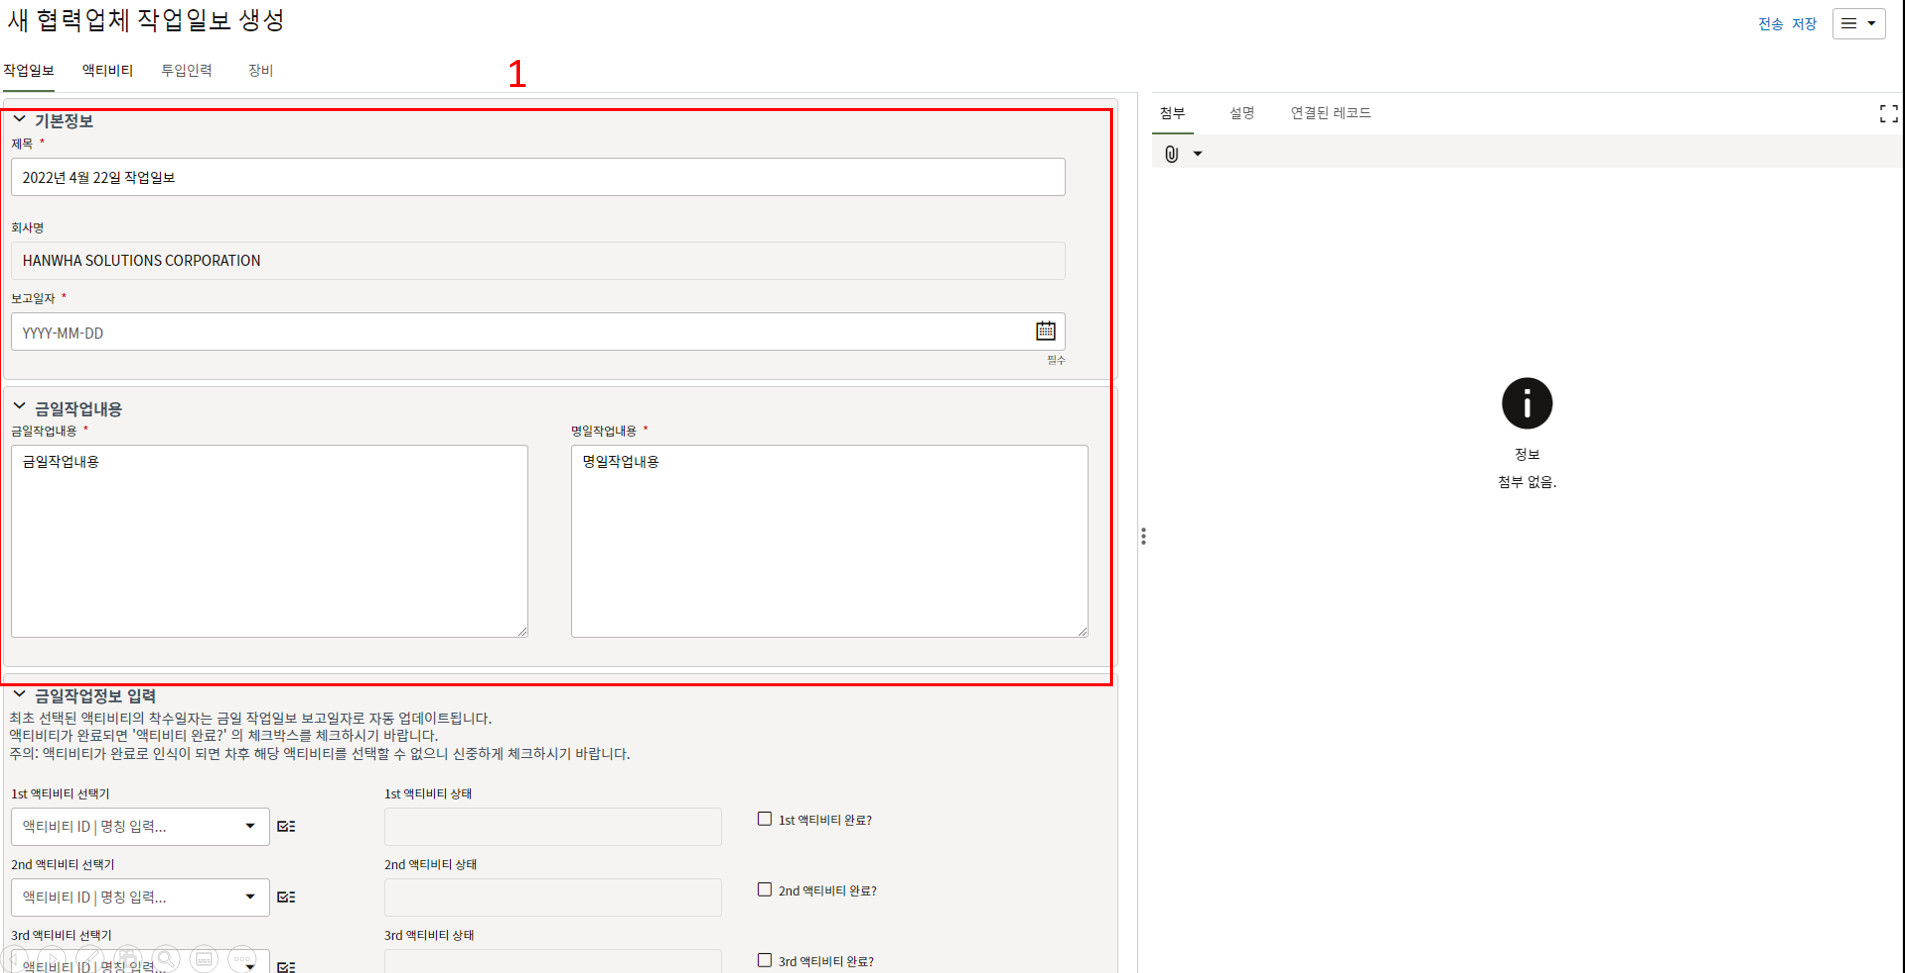Viewport: 1905px width, 973px height.
Task: Switch to the 액티비티 tab
Action: point(107,71)
